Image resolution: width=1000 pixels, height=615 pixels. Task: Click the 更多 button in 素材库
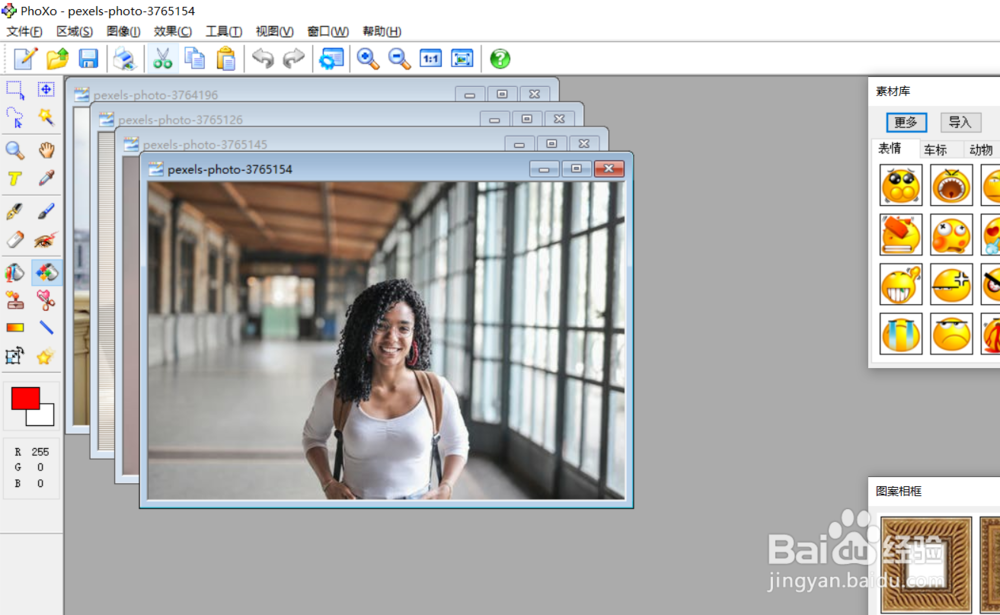pos(906,122)
